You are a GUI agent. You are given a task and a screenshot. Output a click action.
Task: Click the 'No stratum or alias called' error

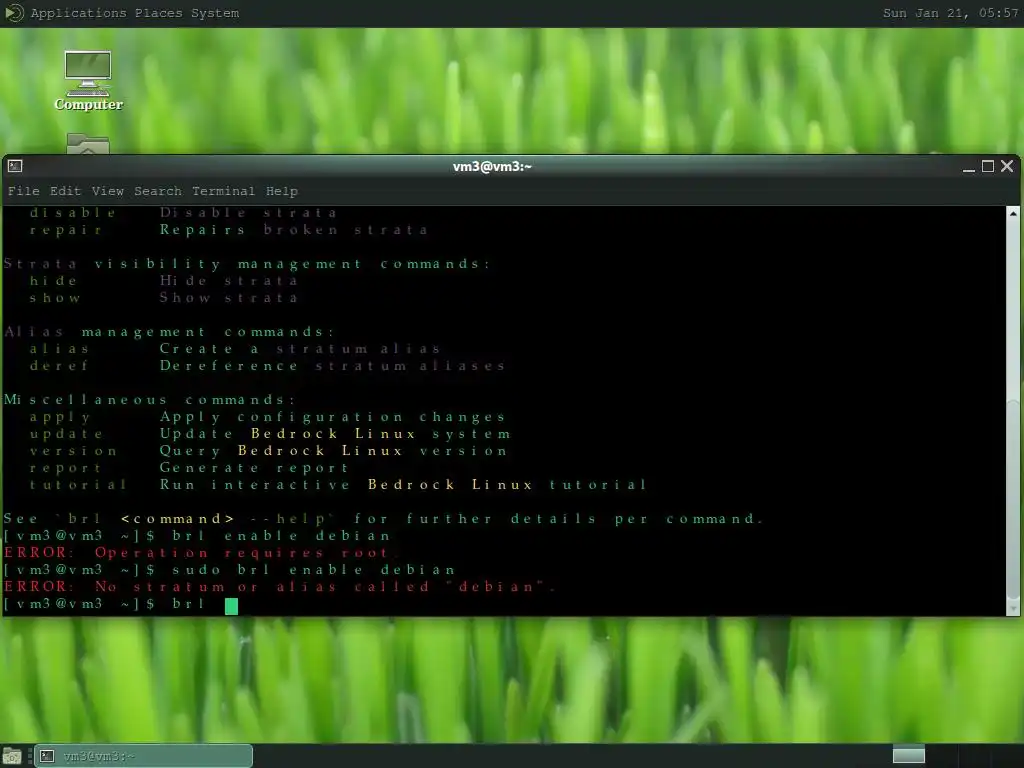point(280,586)
